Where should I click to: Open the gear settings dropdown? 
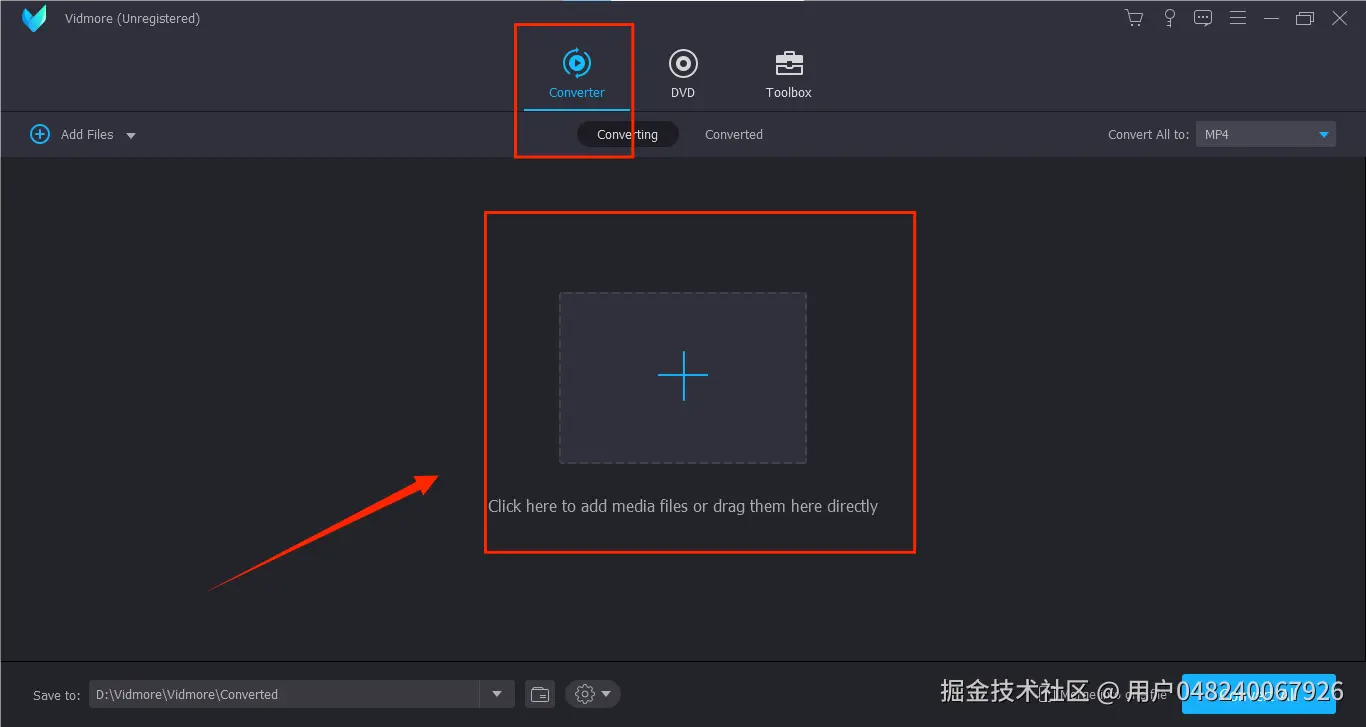(x=592, y=694)
